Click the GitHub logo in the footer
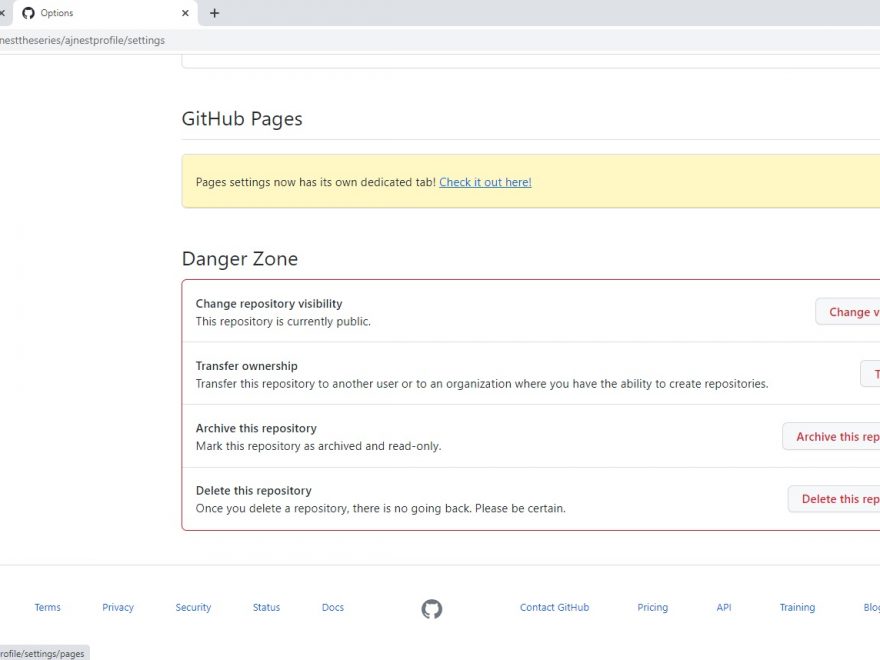This screenshot has height=660, width=880. coord(432,609)
